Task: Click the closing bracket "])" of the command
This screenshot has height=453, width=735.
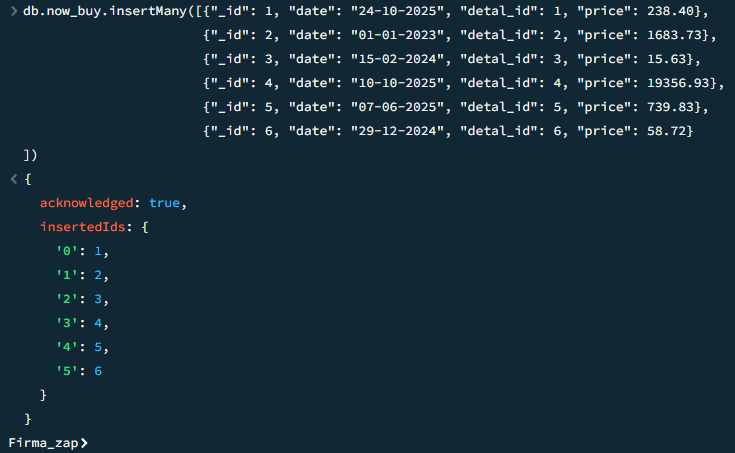Action: pyautogui.click(x=30, y=155)
